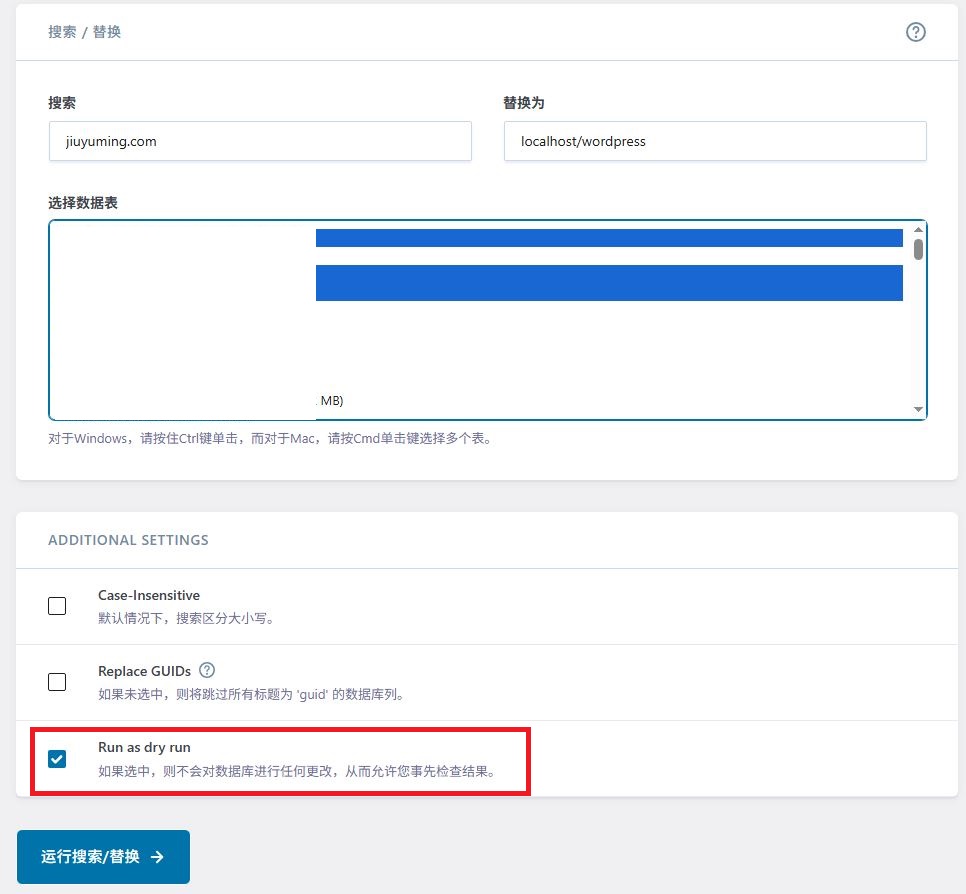966x894 pixels.
Task: Enable the Case-Insensitive checkbox
Action: (x=57, y=606)
